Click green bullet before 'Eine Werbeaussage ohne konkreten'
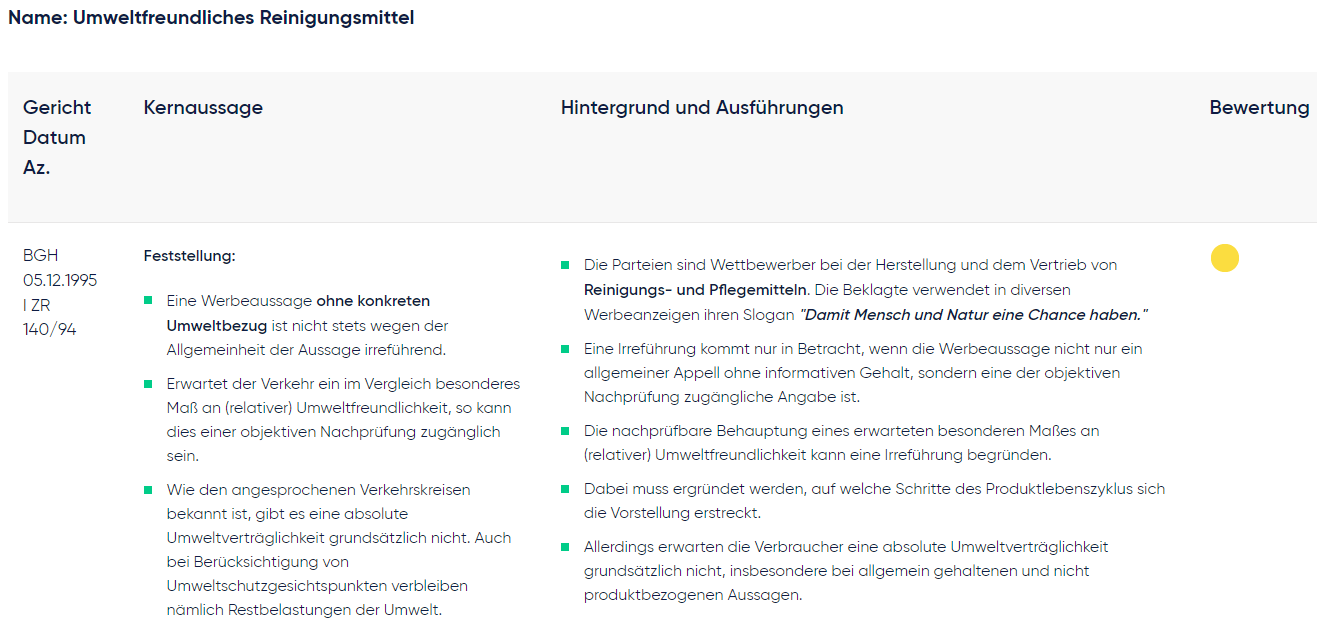The height and width of the screenshot is (628, 1328). click(148, 300)
